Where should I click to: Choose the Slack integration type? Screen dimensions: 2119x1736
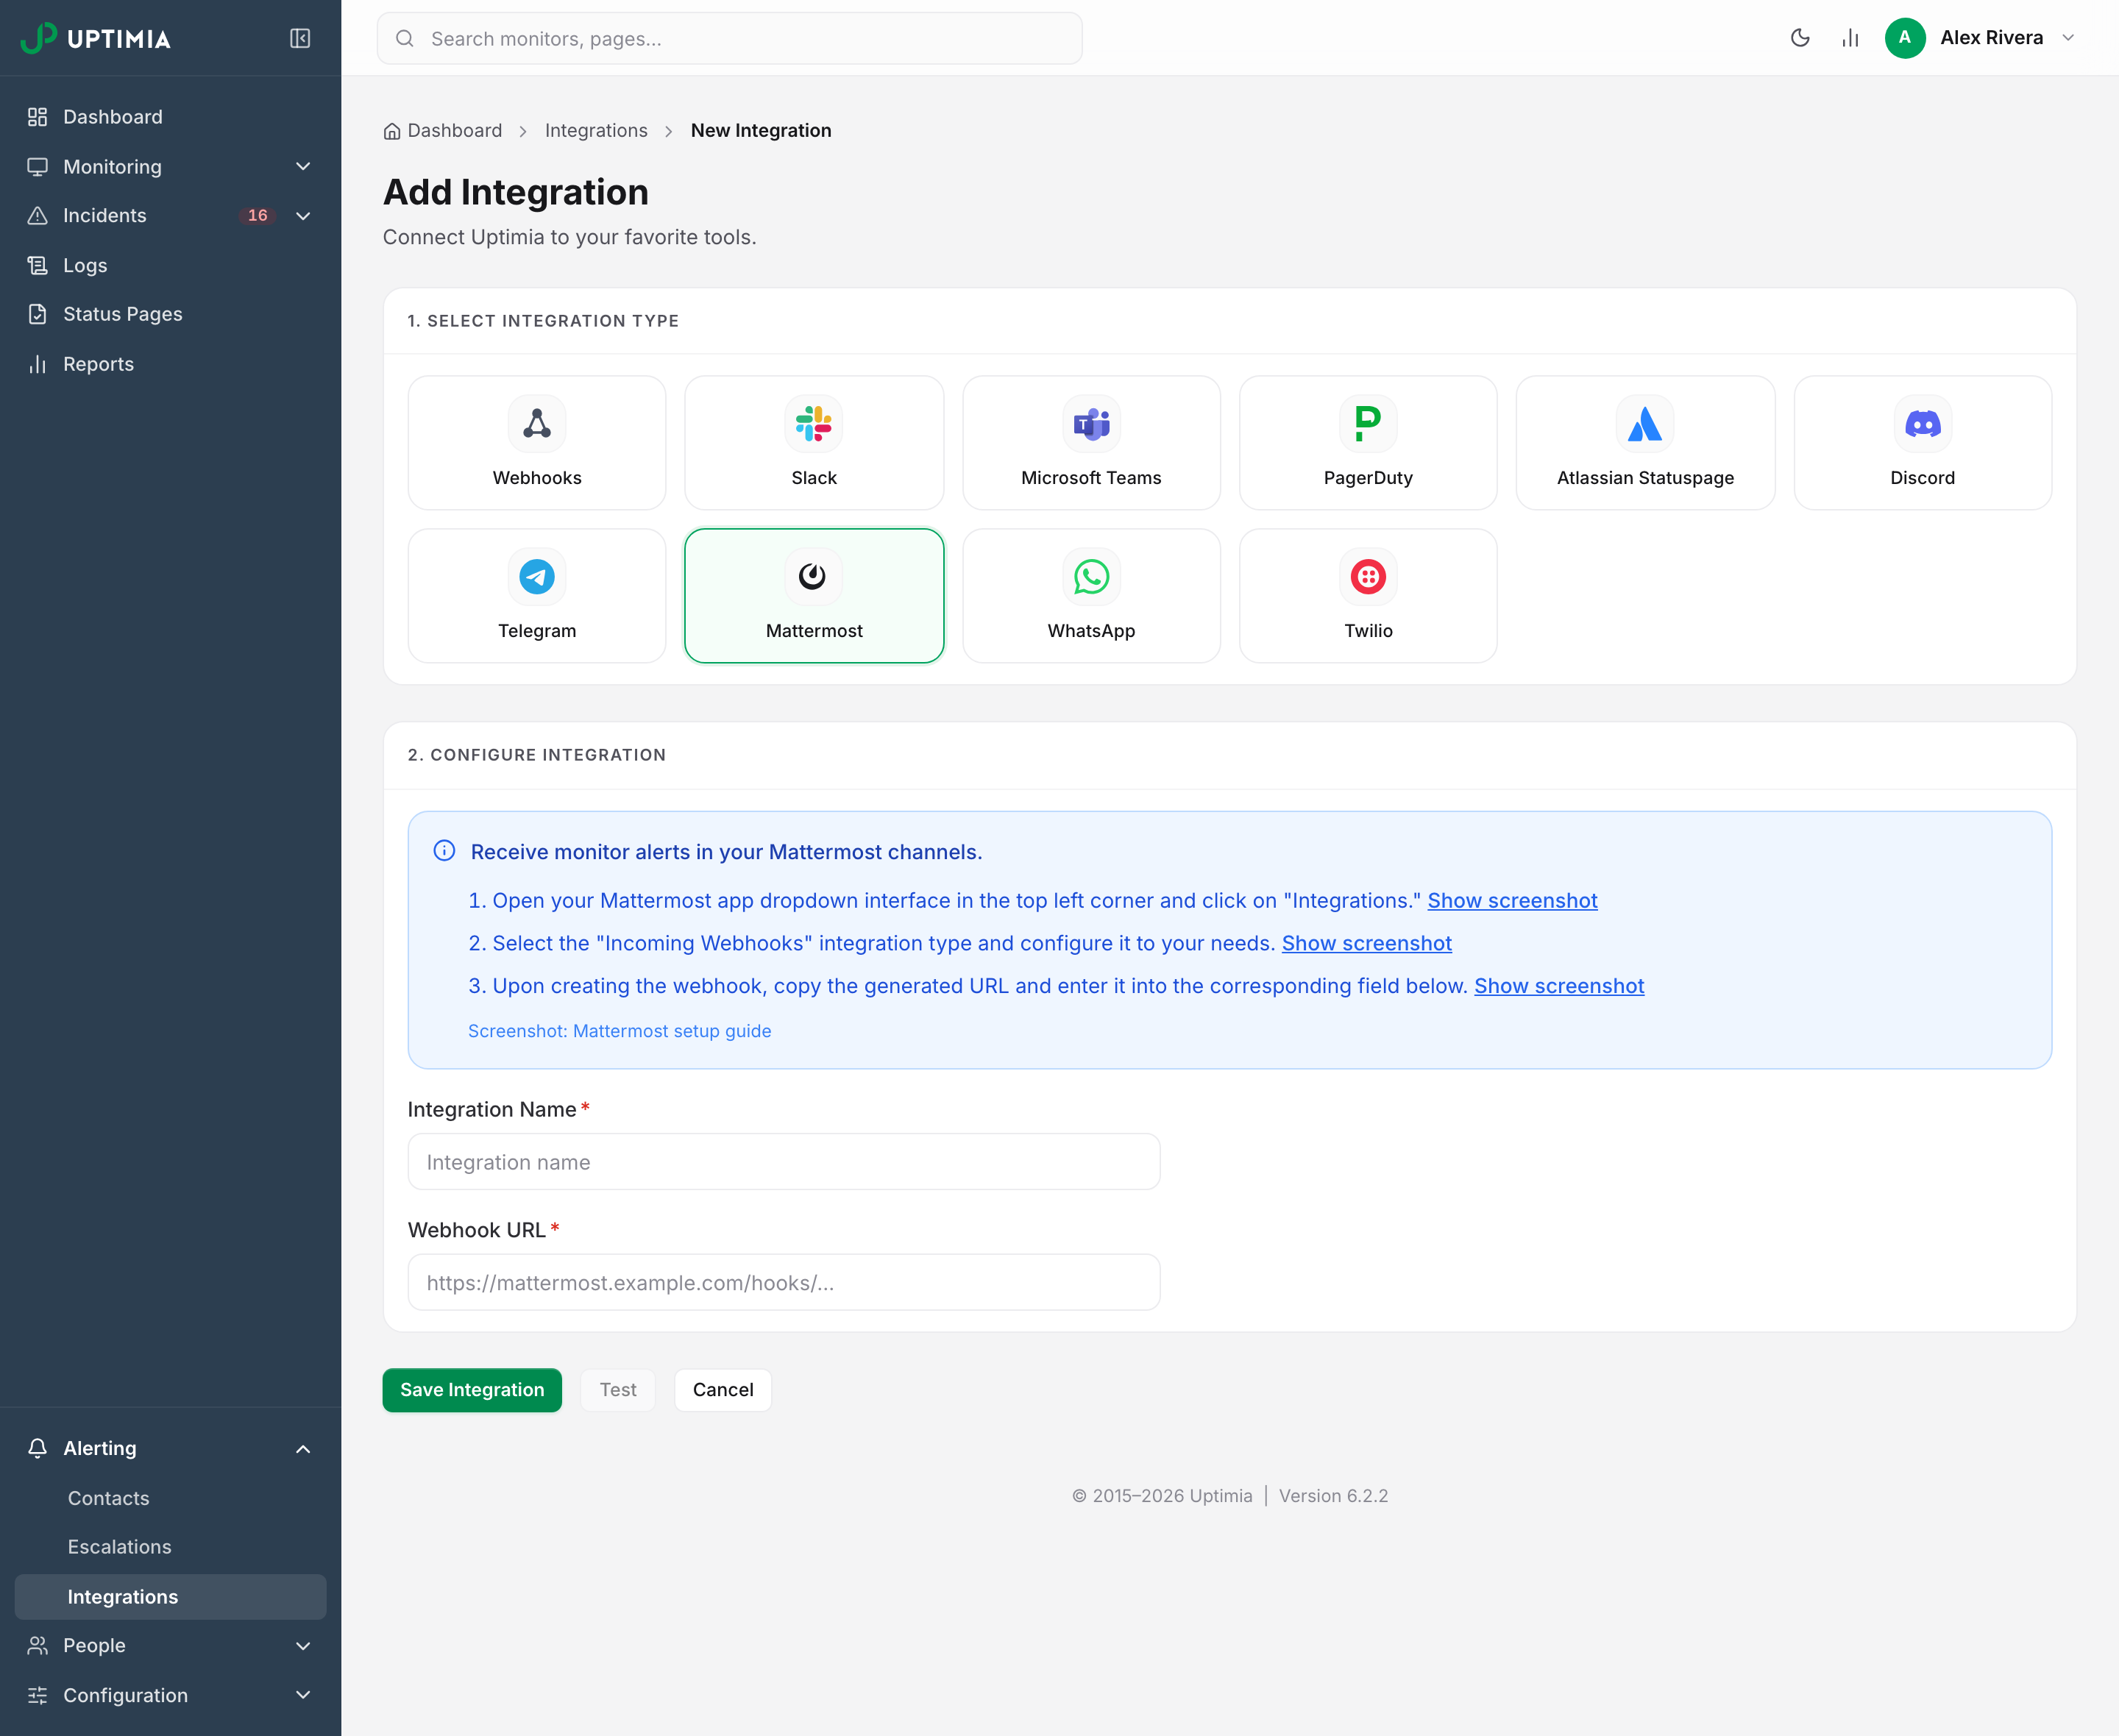click(814, 443)
